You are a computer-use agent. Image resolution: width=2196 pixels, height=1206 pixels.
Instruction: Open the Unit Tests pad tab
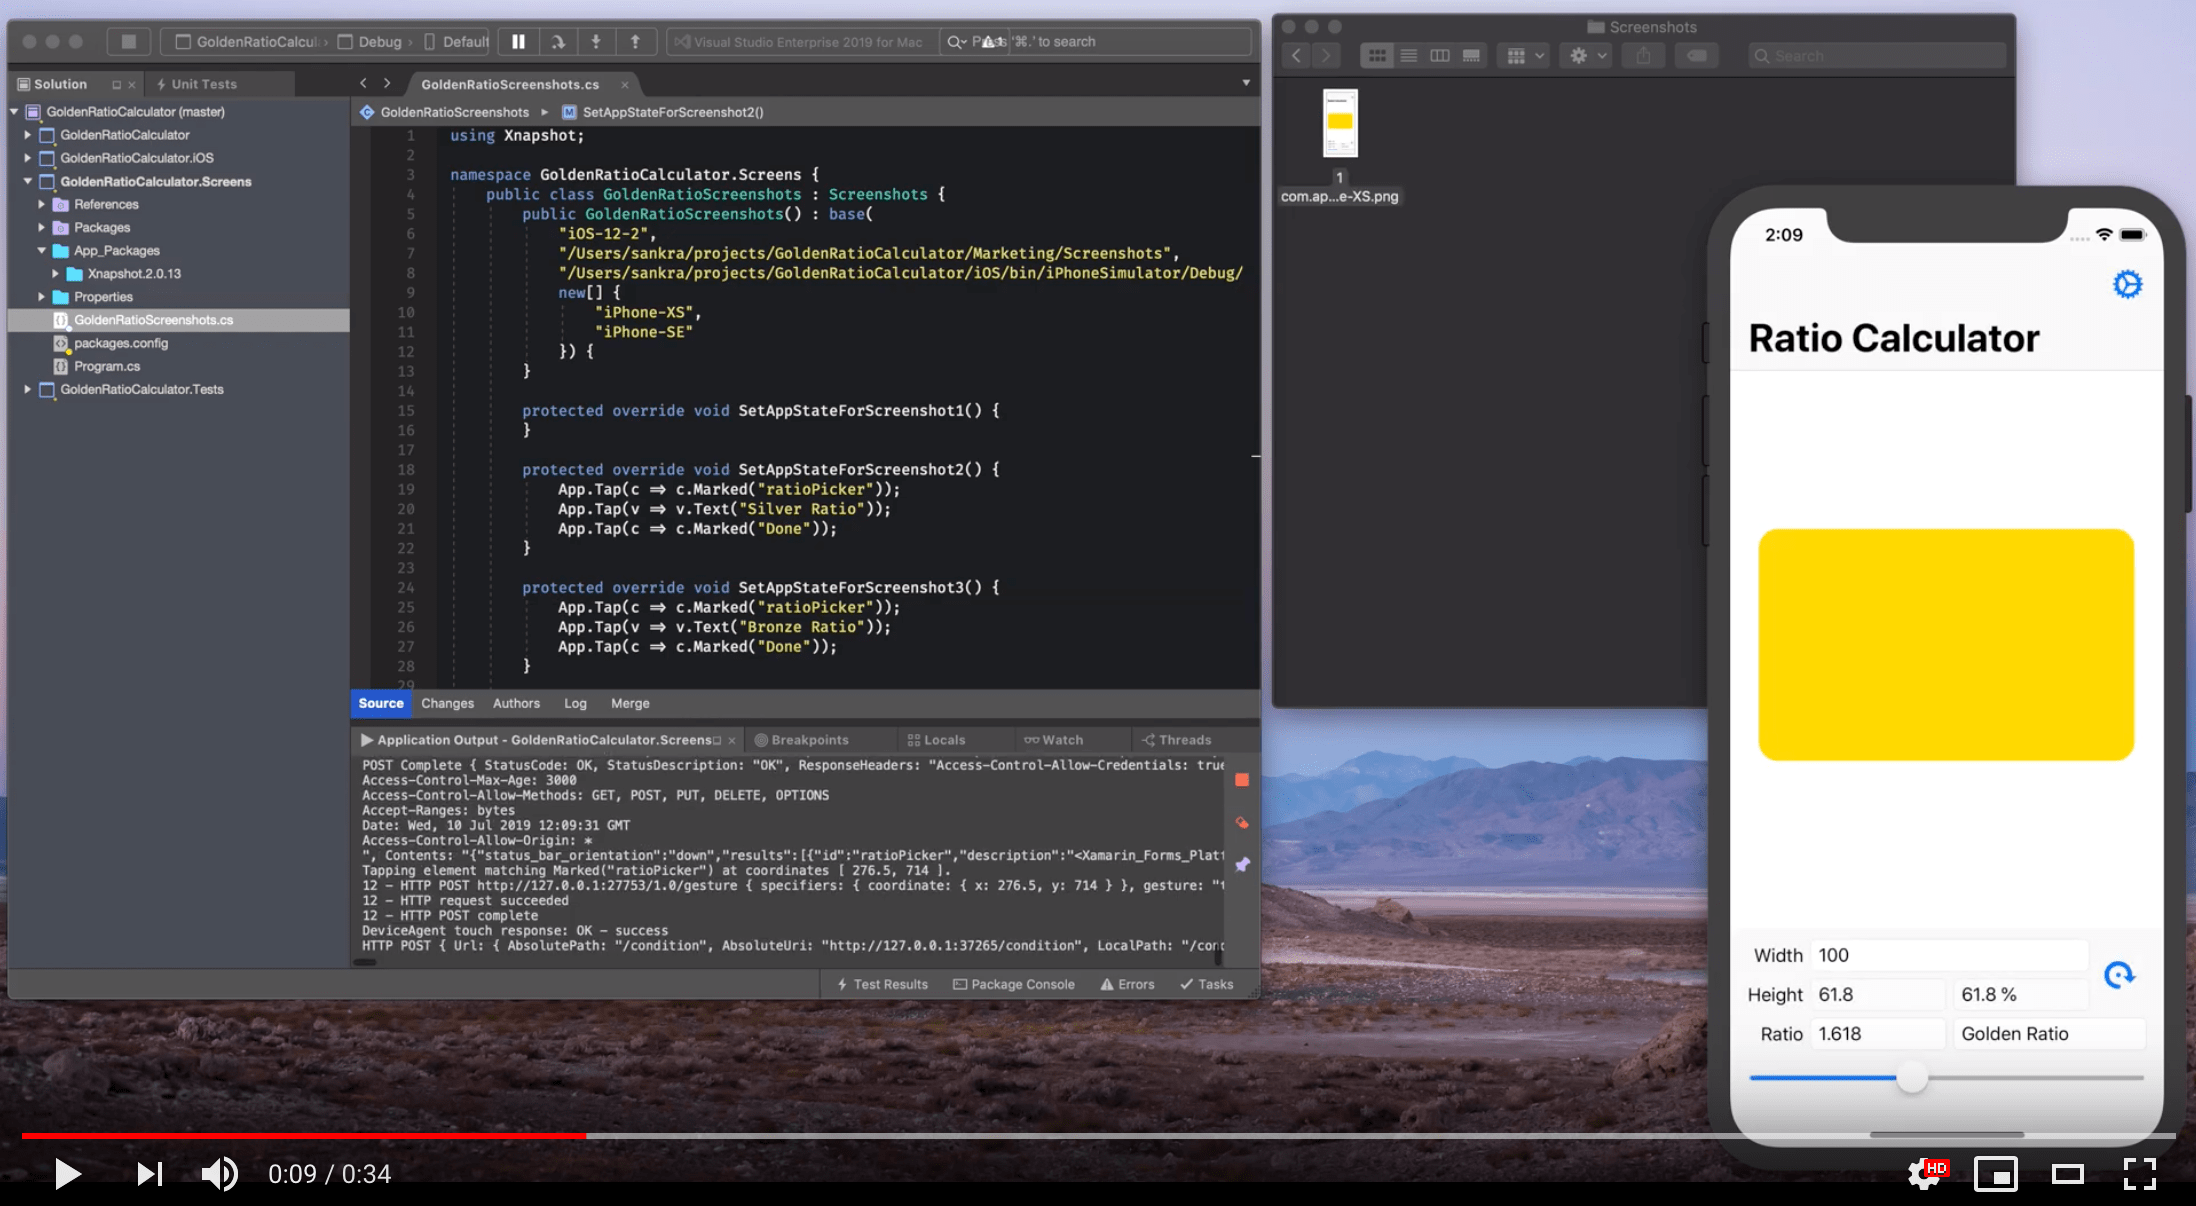click(x=203, y=84)
